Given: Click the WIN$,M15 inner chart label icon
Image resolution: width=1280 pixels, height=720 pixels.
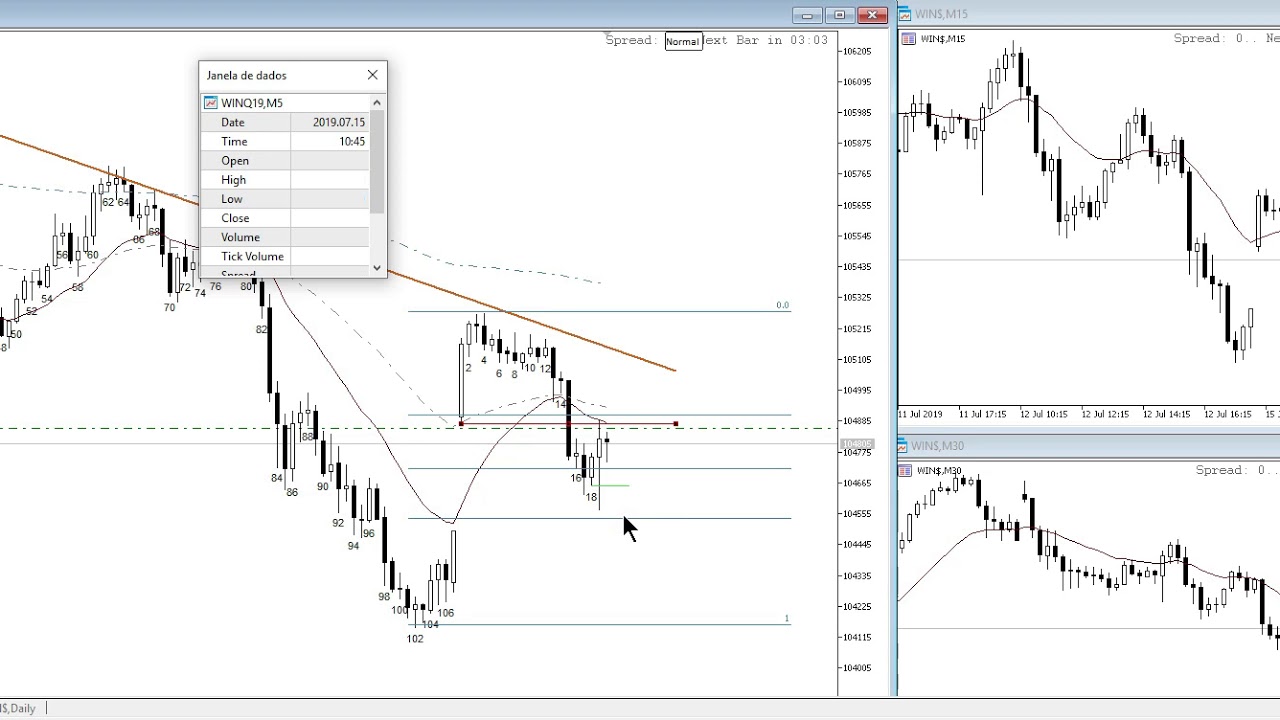Looking at the screenshot, I should (x=909, y=39).
